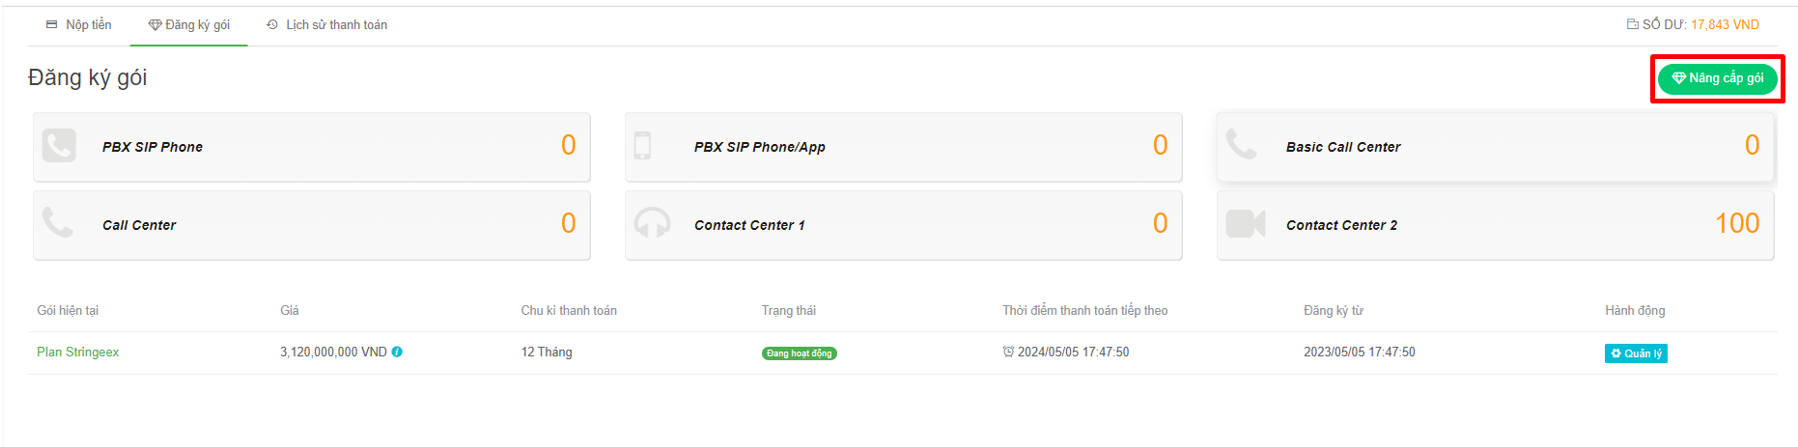
Task: Click the PBX SIP Phone/App mobile icon
Action: (643, 146)
